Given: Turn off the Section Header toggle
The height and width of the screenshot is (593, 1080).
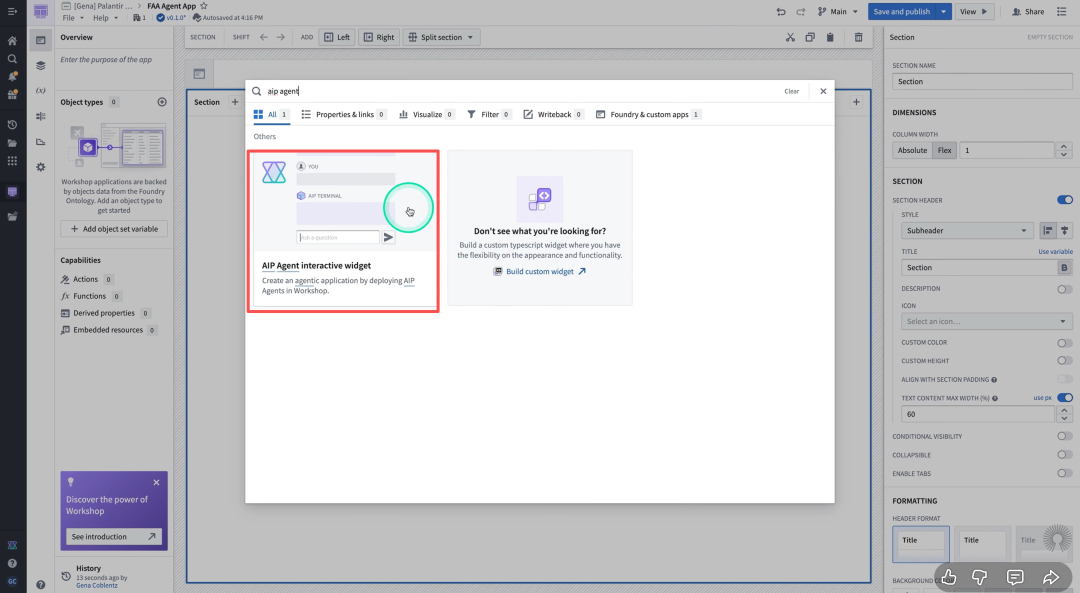Looking at the screenshot, I should pos(1065,200).
